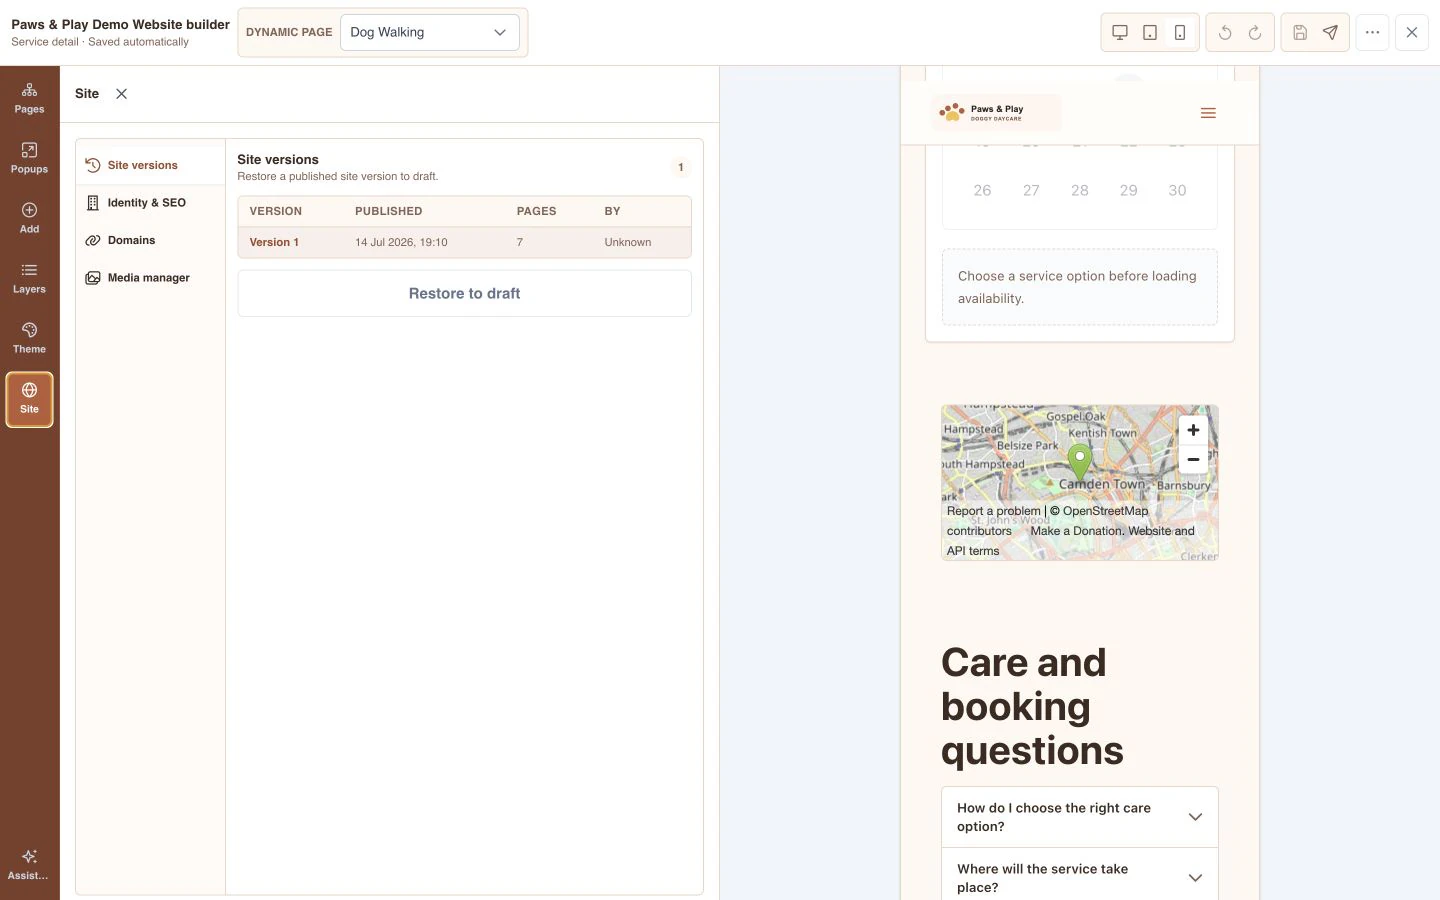Open the more options ellipsis menu
1440x900 pixels.
point(1372,32)
